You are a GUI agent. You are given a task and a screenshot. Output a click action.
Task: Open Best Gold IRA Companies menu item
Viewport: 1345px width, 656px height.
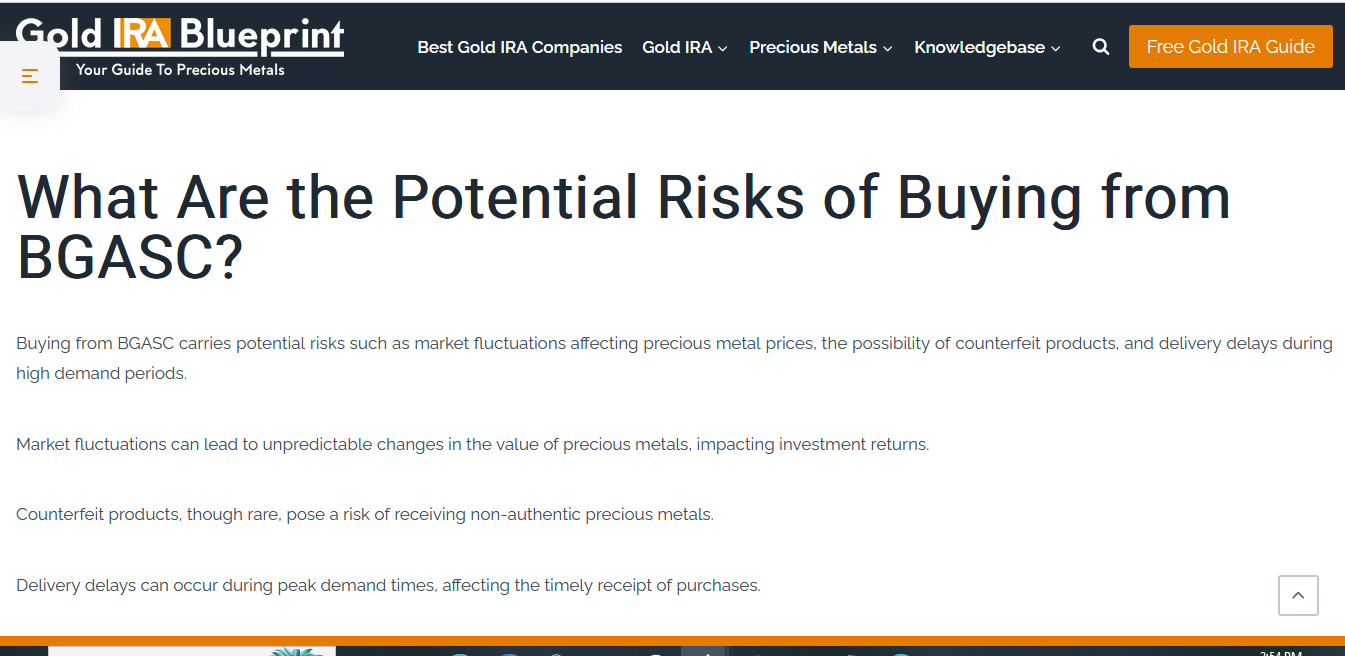[x=519, y=47]
